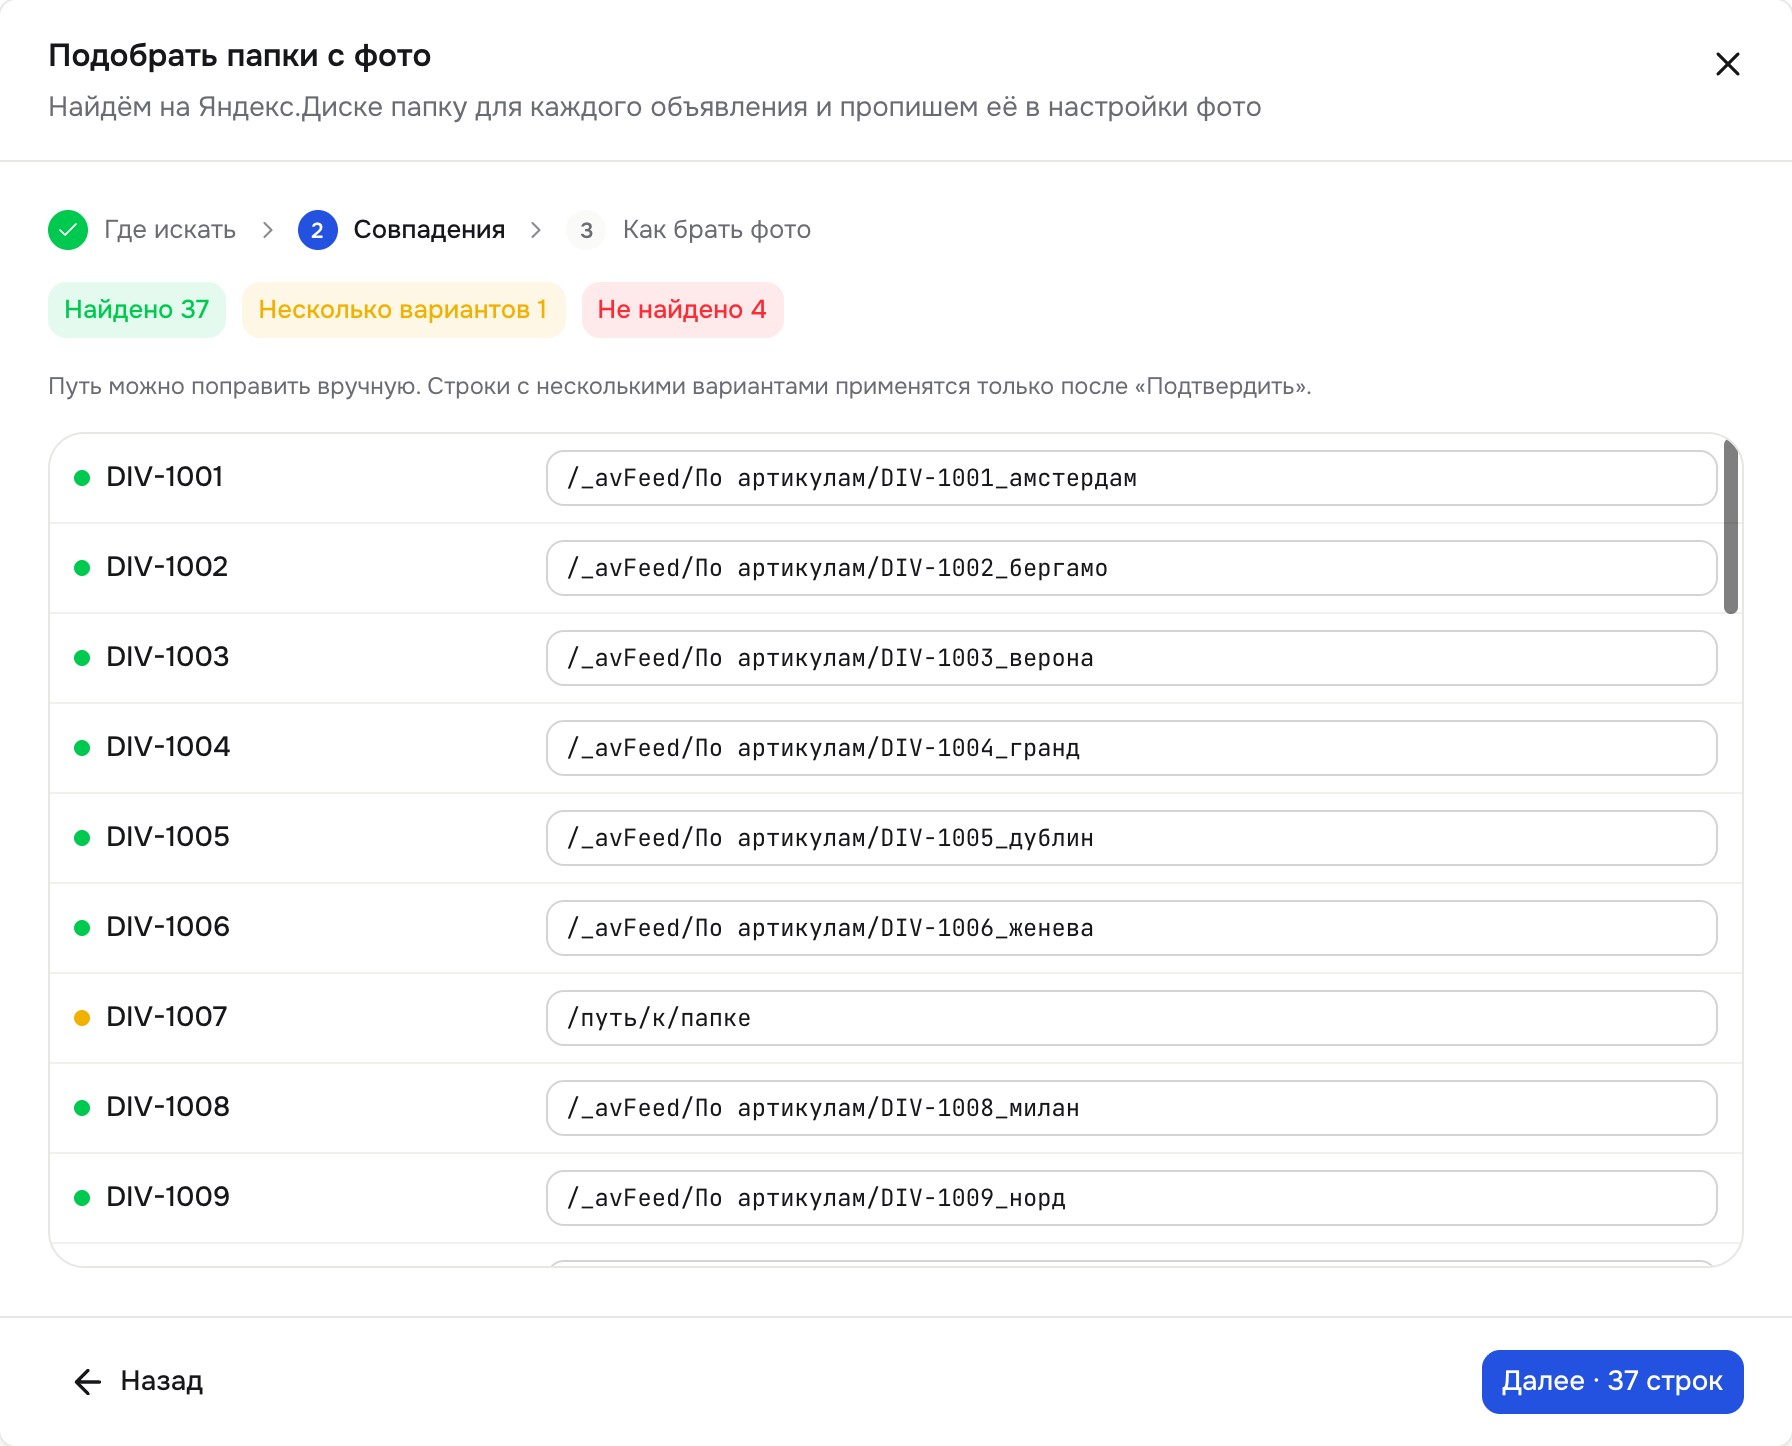Edit the path field for DIV-1005
The width and height of the screenshot is (1792, 1446).
coord(1131,838)
